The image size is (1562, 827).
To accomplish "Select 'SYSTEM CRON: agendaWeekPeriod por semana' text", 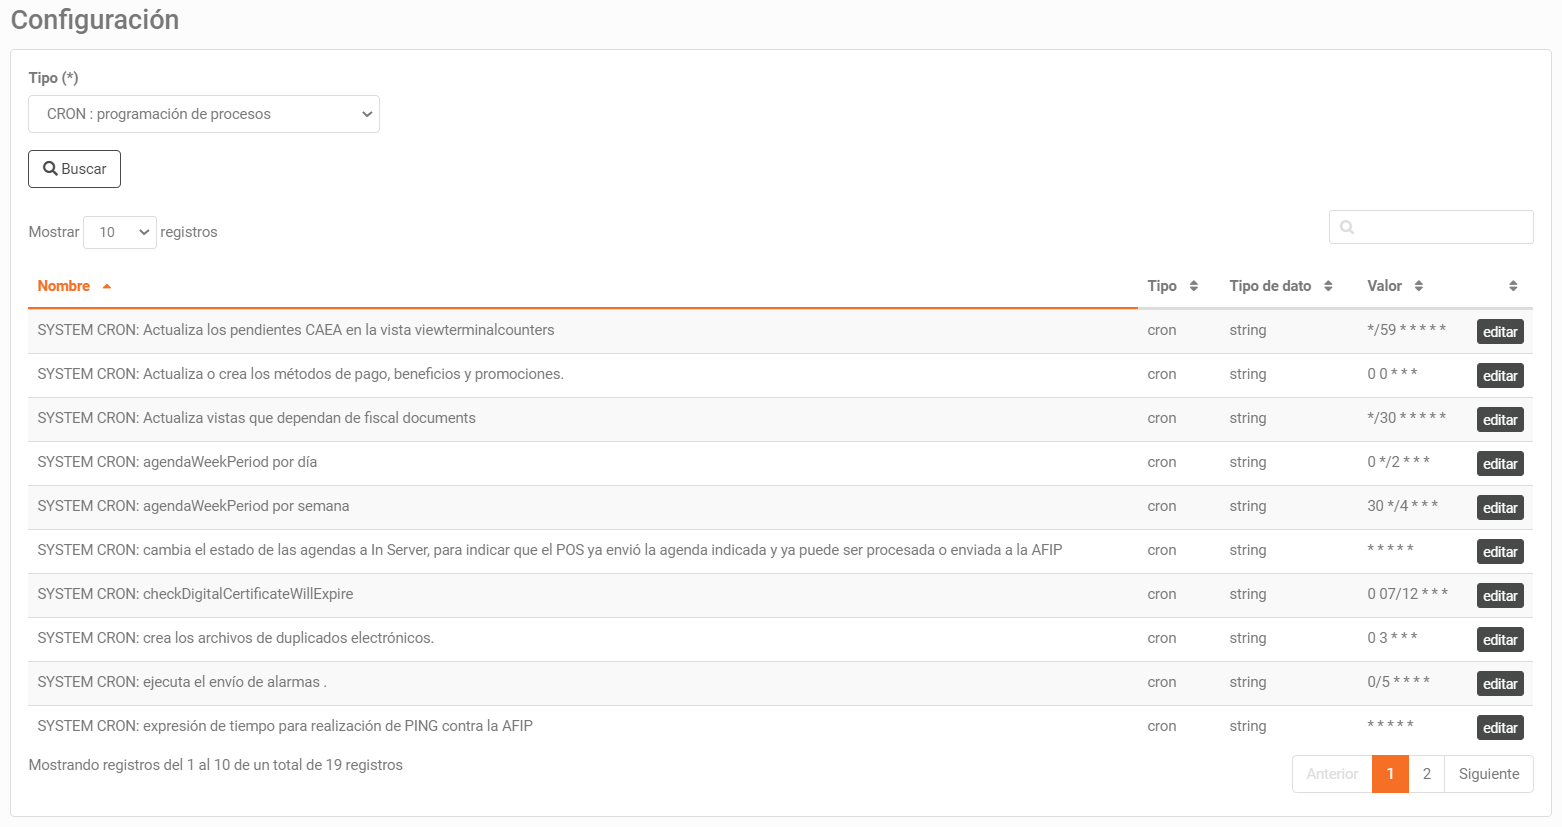I will (194, 506).
